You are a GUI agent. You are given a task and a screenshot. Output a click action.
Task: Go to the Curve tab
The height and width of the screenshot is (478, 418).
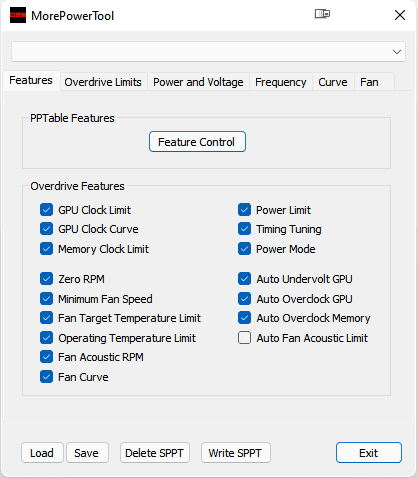(333, 82)
